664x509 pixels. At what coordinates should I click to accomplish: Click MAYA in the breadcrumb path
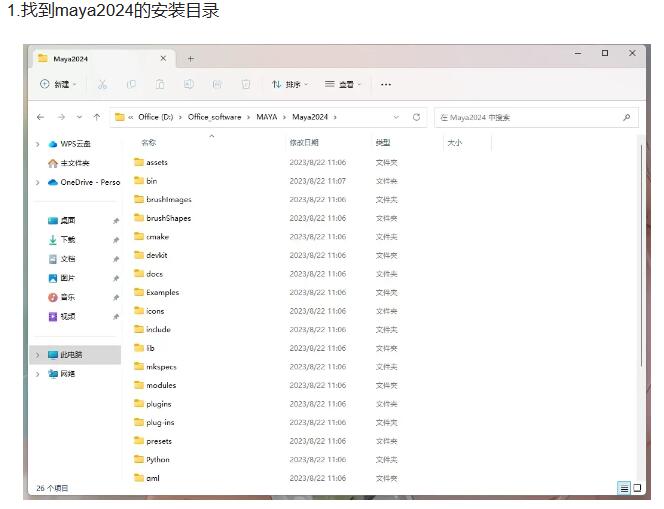[266, 117]
